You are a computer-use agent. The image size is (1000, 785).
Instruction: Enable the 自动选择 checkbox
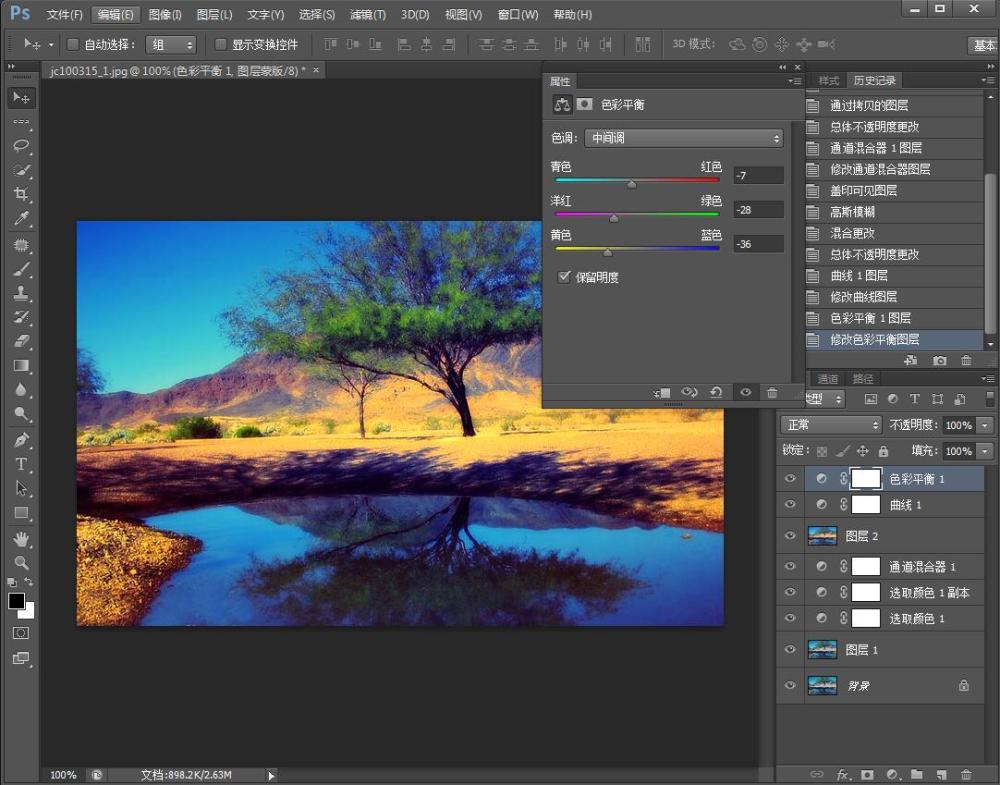73,45
